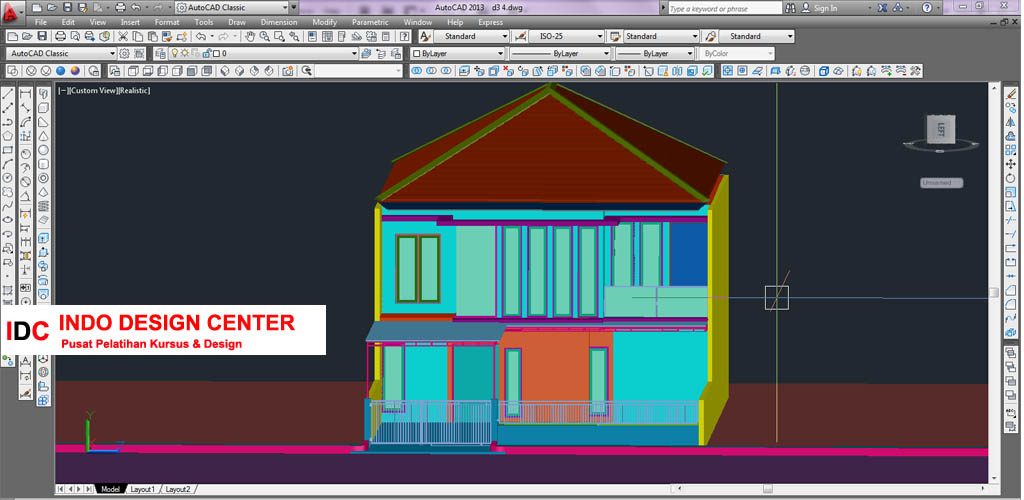Open the Express menu
This screenshot has width=1024, height=500.
point(490,22)
